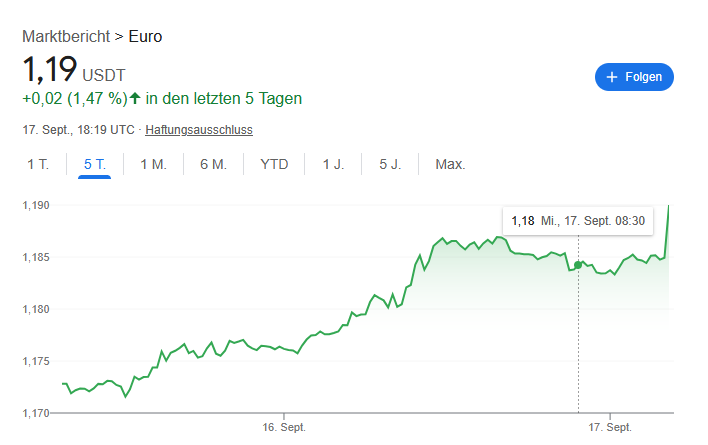Open the Haftungsausschluss disclaimer link
708x445 pixels.
[x=198, y=130]
